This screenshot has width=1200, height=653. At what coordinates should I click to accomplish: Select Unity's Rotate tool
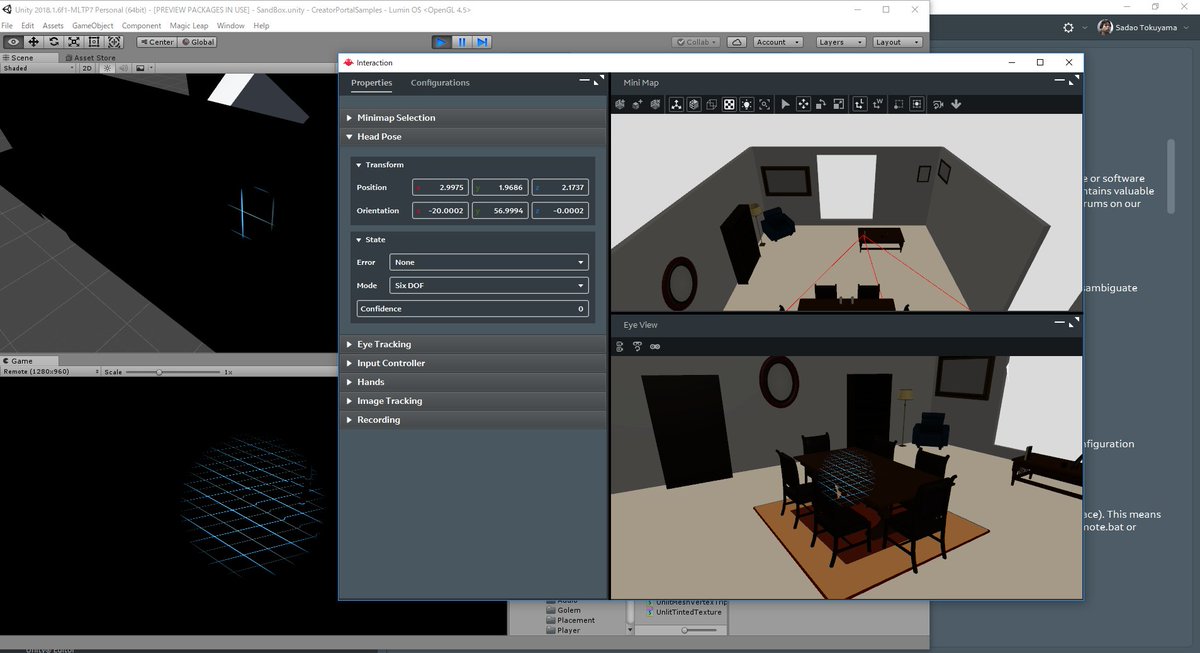coord(53,42)
